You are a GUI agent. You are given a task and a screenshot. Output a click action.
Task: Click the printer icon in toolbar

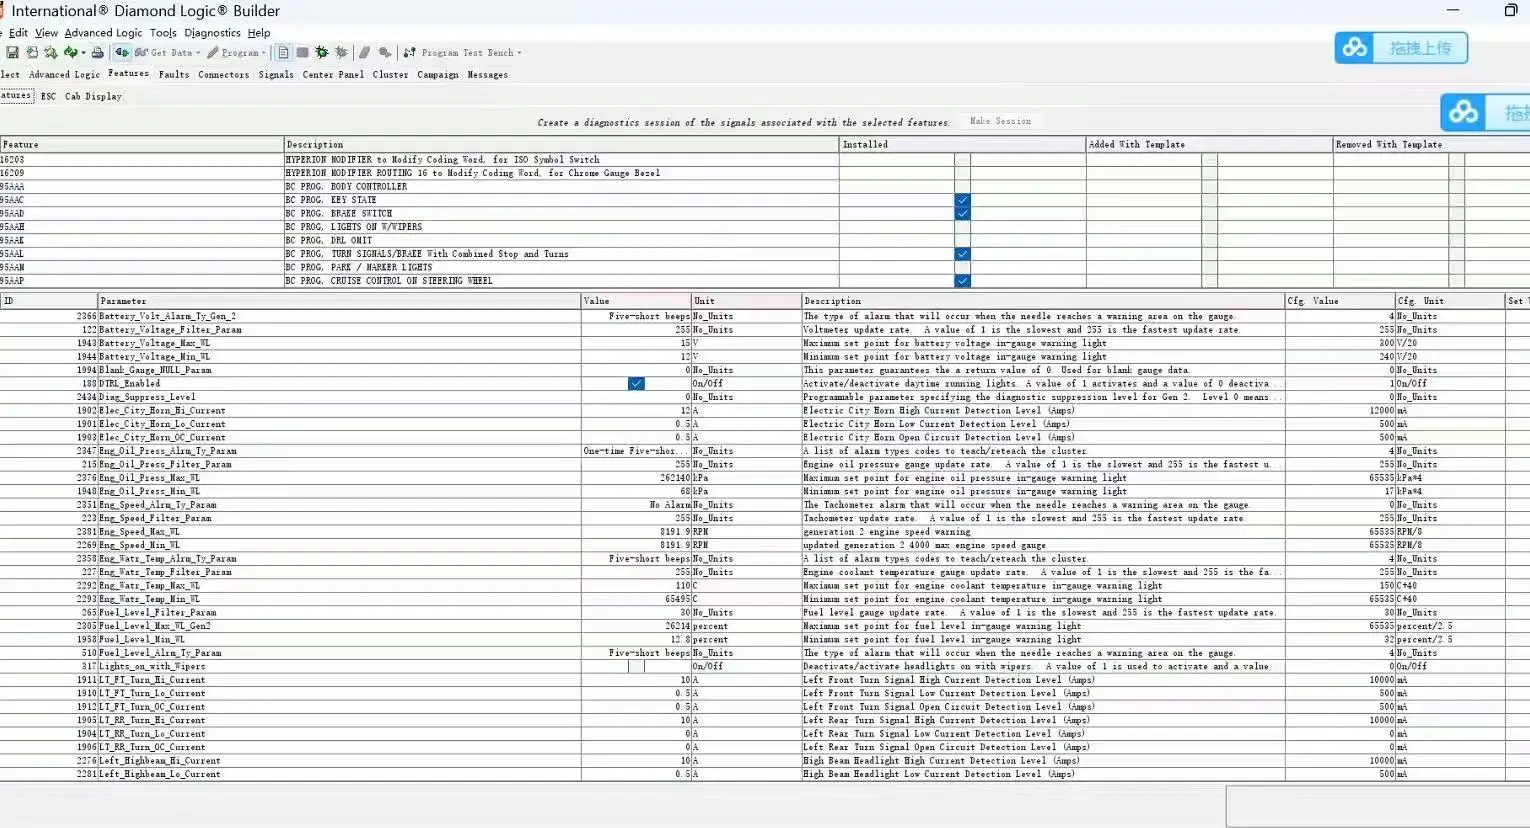(97, 52)
